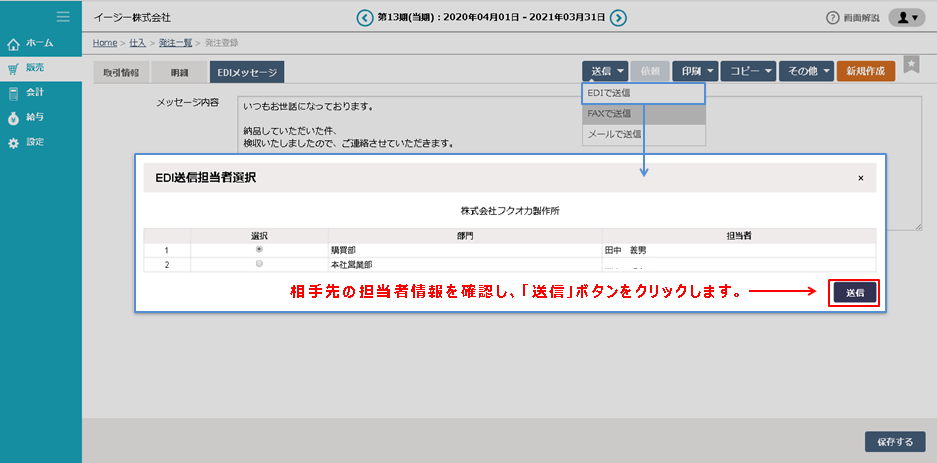
Task: Open 画面解説 help icon
Action: pos(832,18)
